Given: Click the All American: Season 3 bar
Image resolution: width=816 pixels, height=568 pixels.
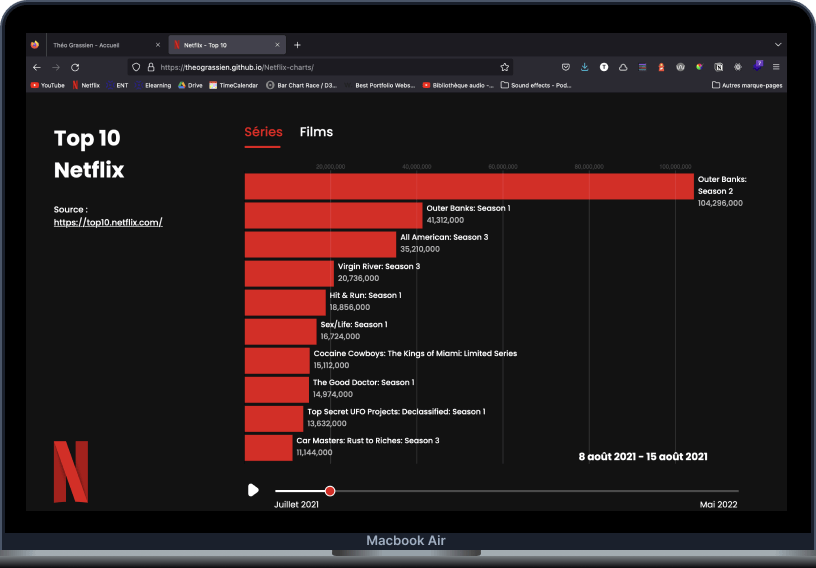Looking at the screenshot, I should click(x=320, y=245).
